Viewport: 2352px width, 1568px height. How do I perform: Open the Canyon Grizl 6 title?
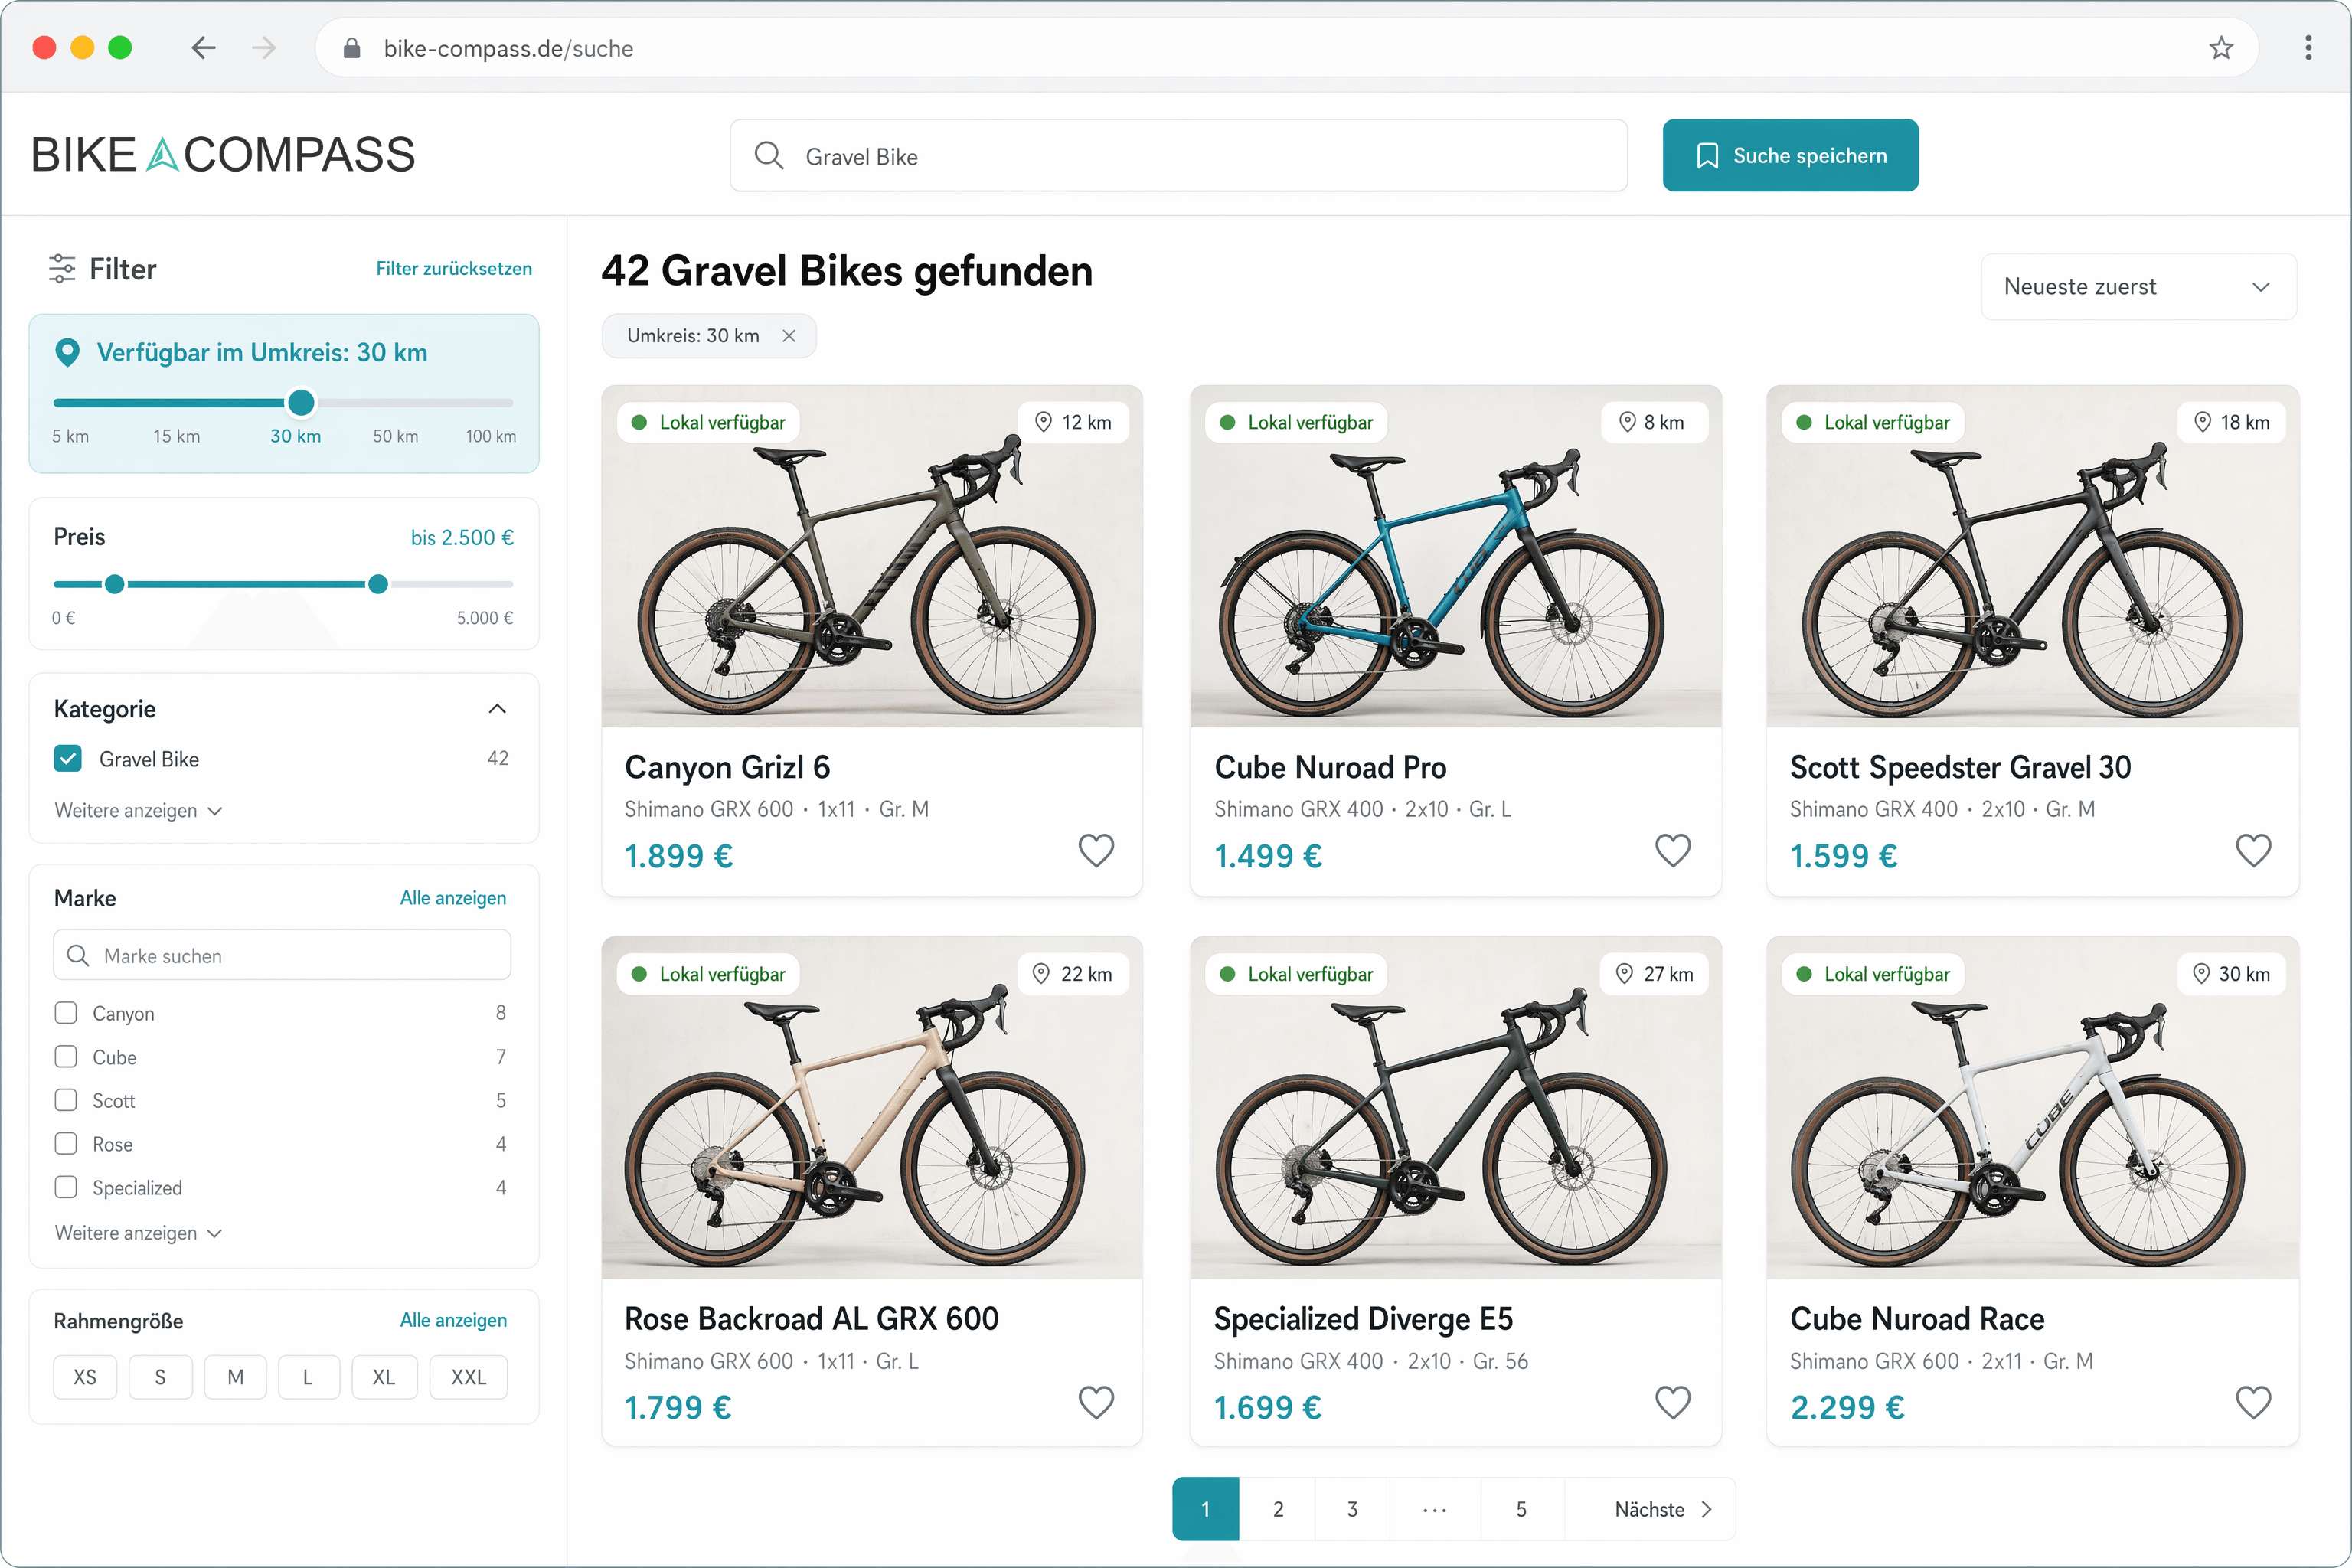point(727,767)
